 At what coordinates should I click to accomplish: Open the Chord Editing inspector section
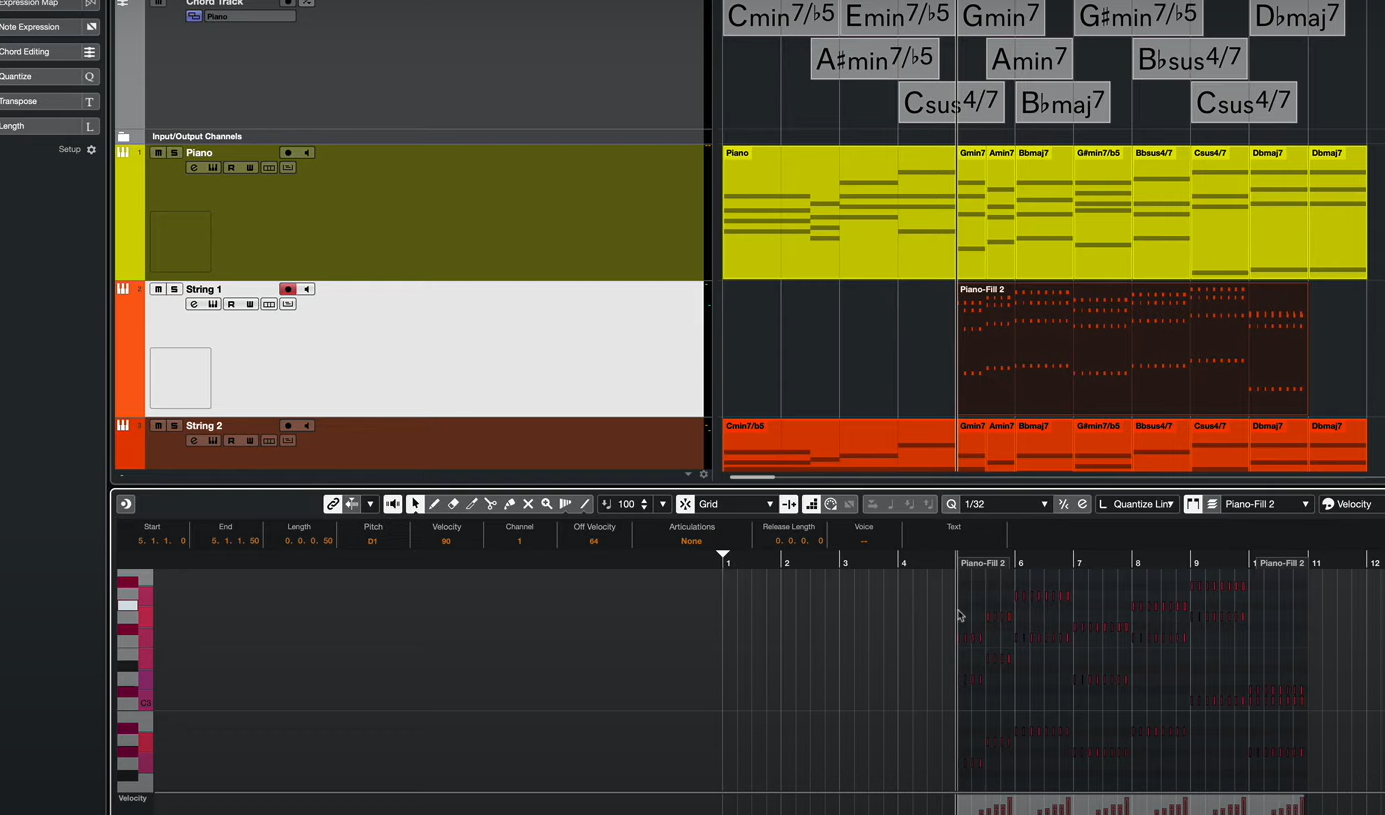pyautogui.click(x=48, y=52)
